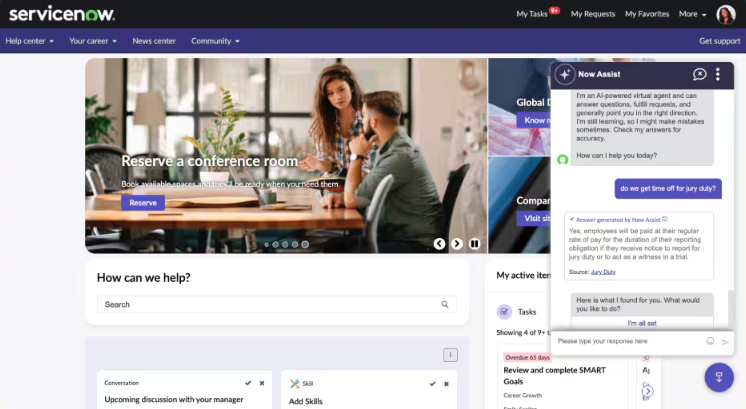Image resolution: width=746 pixels, height=409 pixels.
Task: Open My Tasks
Action: pos(532,14)
